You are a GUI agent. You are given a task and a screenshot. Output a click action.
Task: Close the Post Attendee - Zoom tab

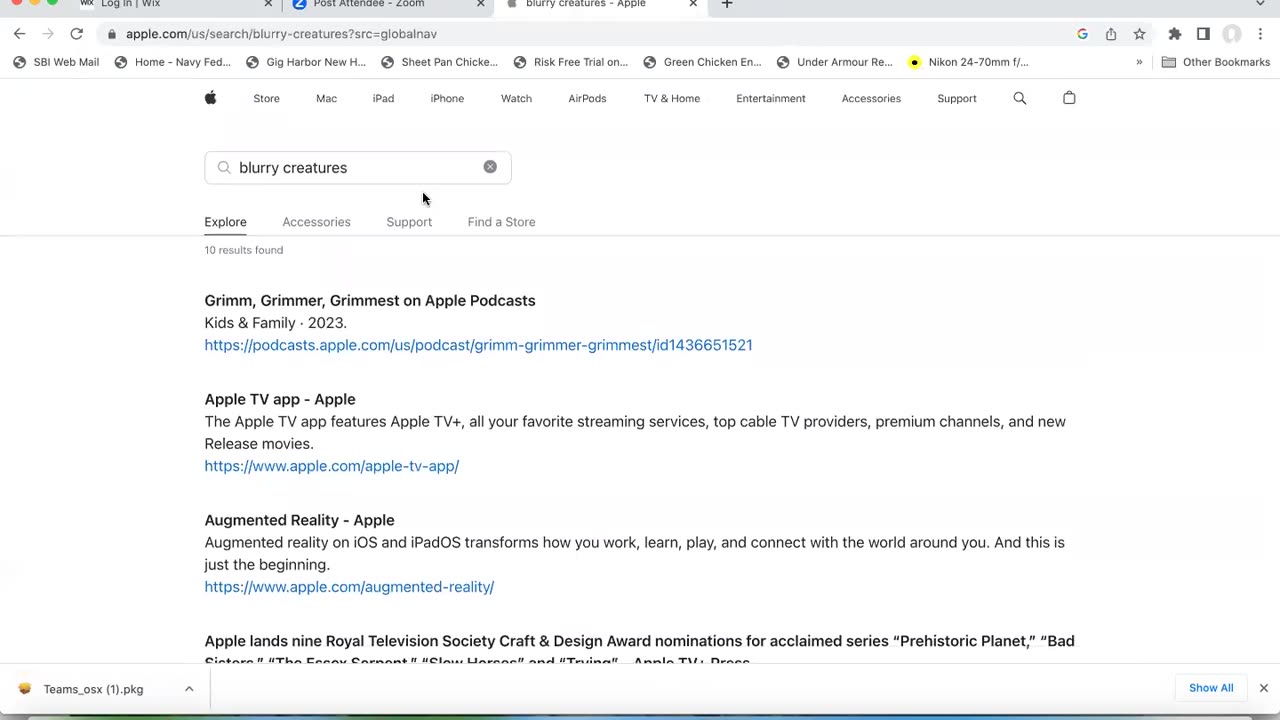tap(481, 4)
